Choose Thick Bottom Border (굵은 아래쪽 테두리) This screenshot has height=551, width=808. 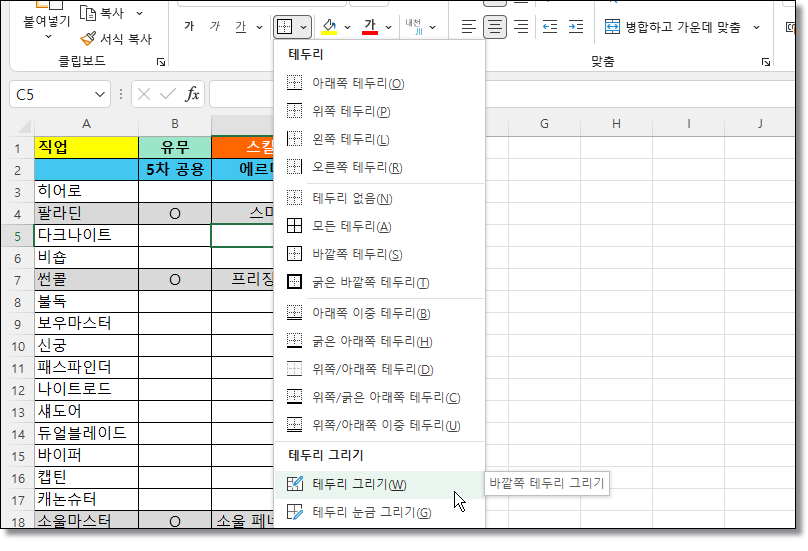tap(380, 341)
